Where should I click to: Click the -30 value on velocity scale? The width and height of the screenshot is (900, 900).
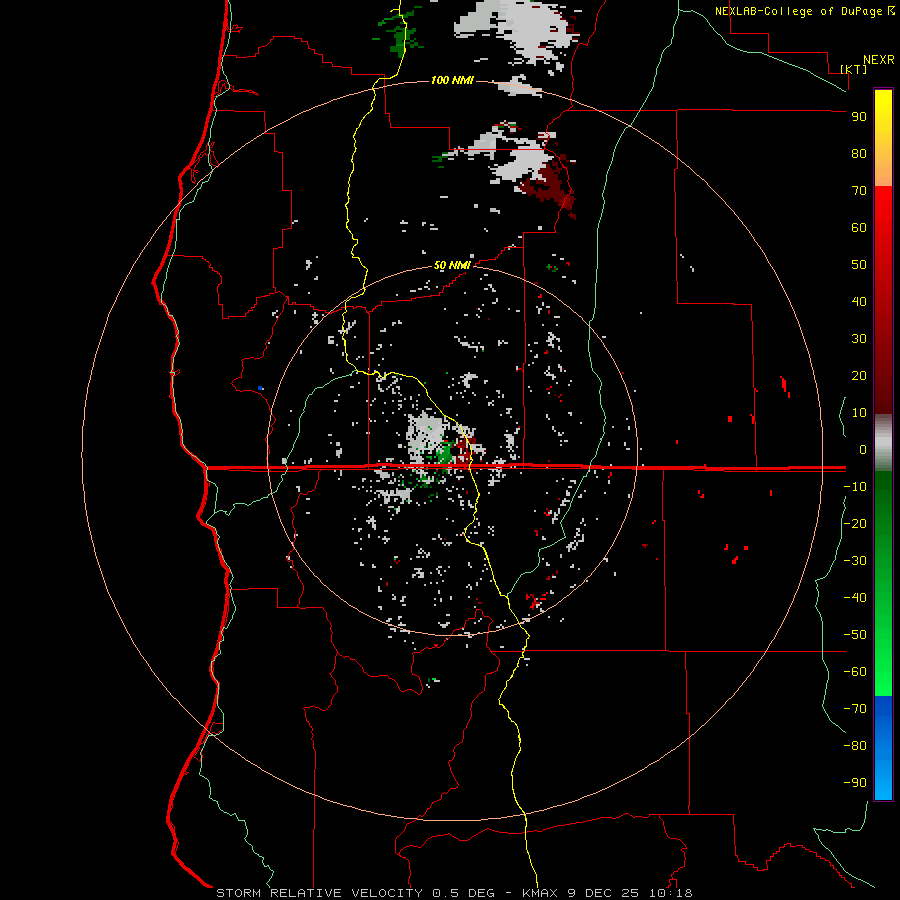coord(855,561)
